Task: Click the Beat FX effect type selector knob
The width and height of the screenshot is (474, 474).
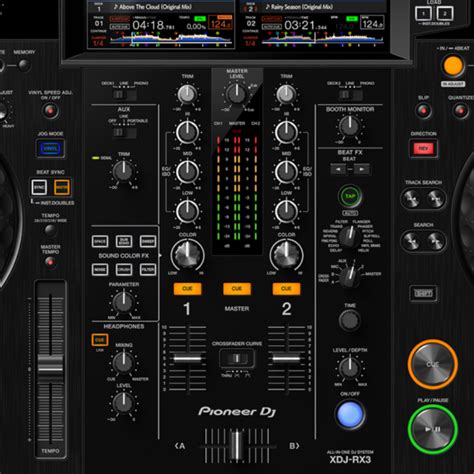Action: pos(349,236)
